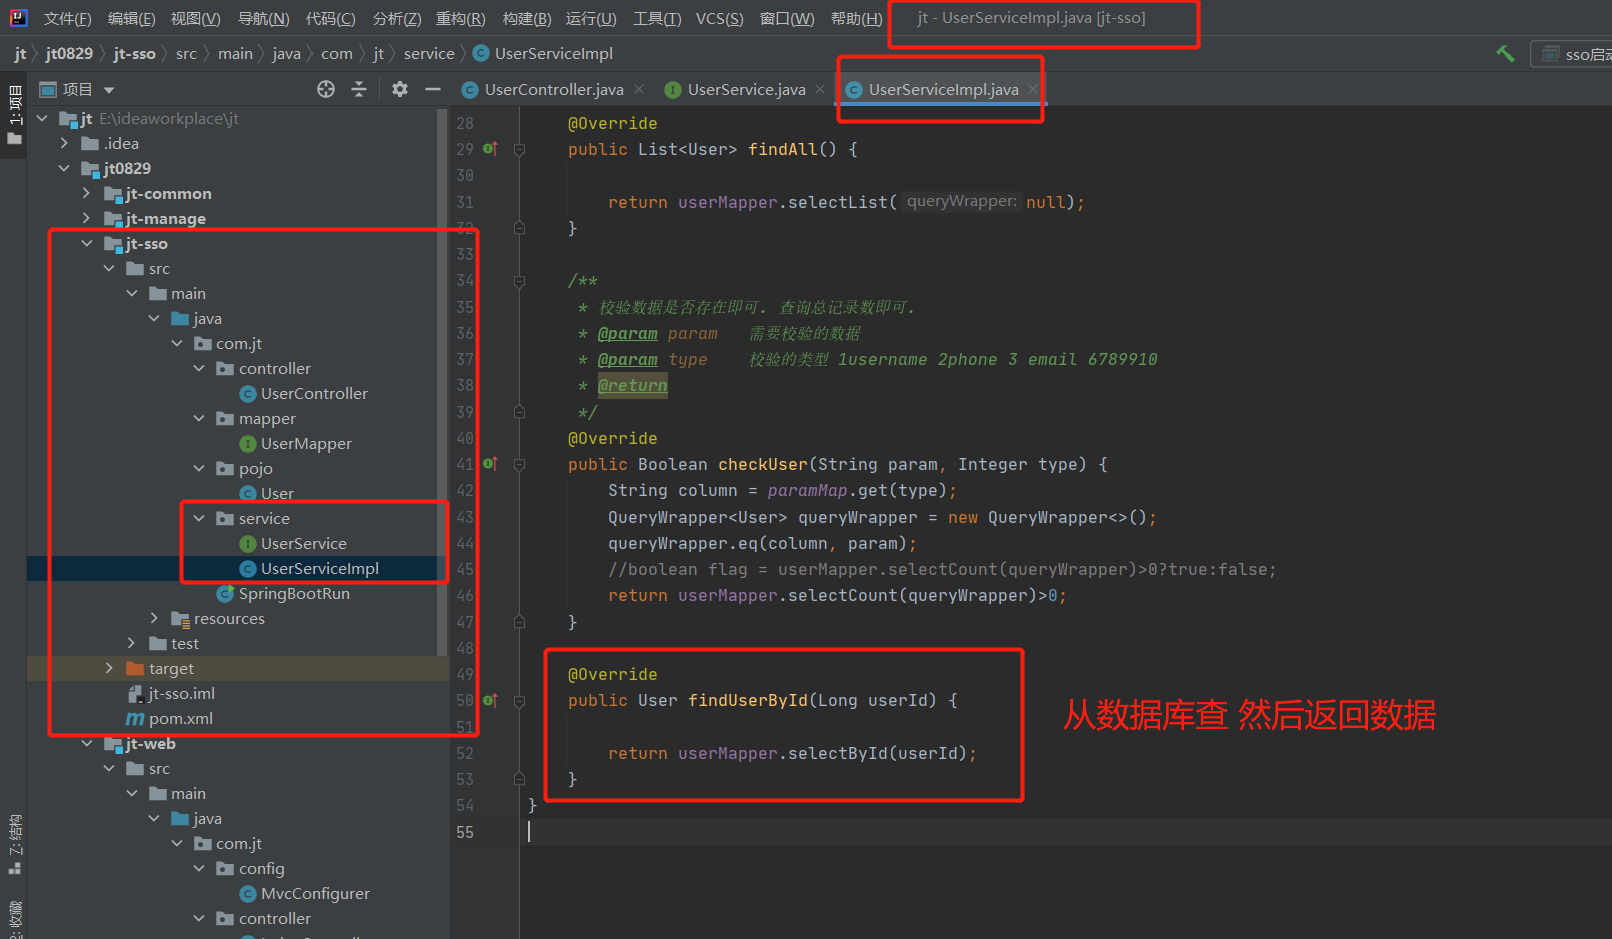Image resolution: width=1612 pixels, height=939 pixels.
Task: Click the locate current file crosshair icon
Action: click(326, 89)
